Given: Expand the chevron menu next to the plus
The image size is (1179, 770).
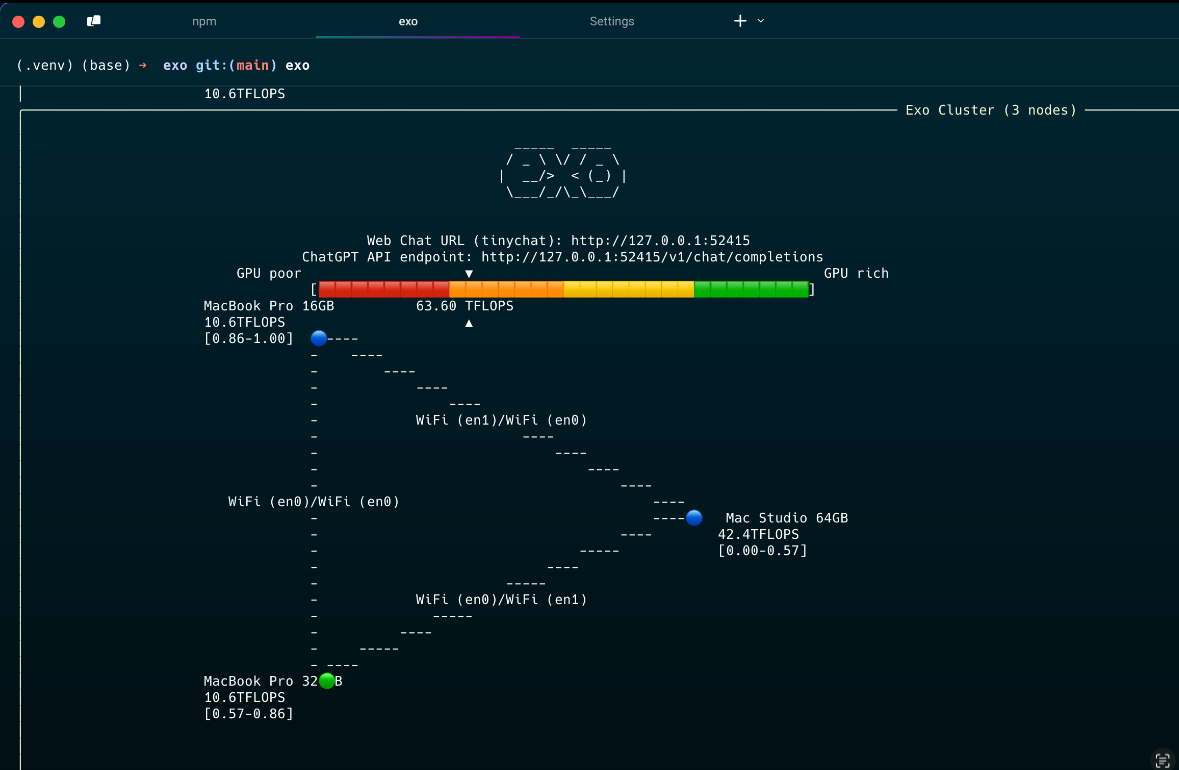Looking at the screenshot, I should [x=761, y=21].
